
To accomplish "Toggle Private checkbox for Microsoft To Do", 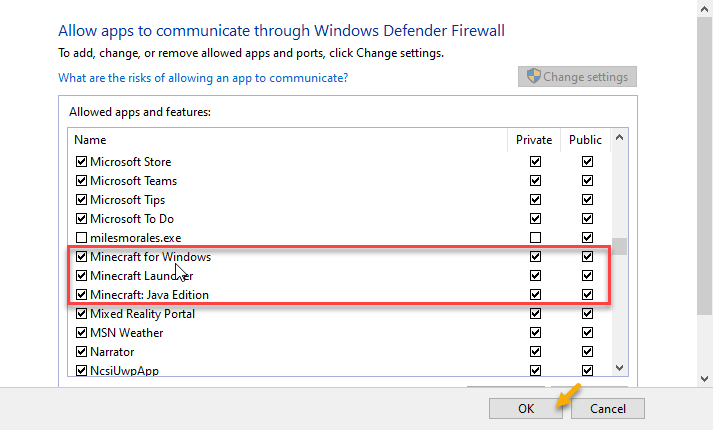I will click(x=535, y=219).
